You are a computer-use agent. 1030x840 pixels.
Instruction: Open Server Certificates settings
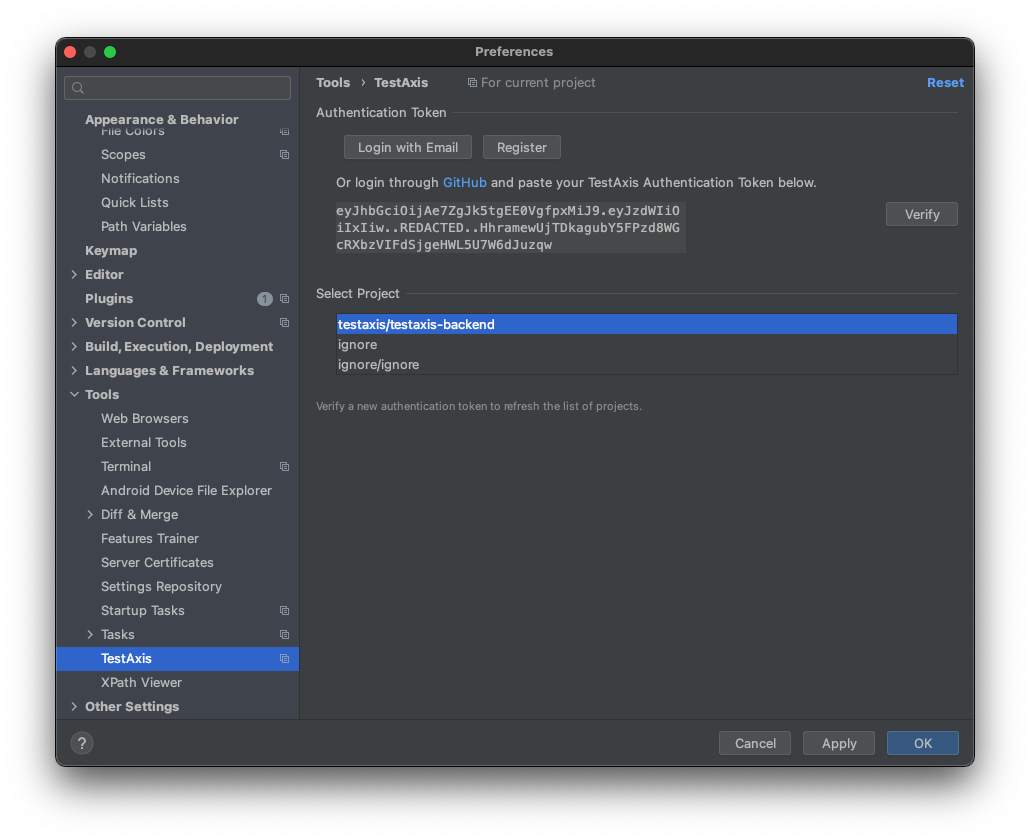(x=157, y=563)
